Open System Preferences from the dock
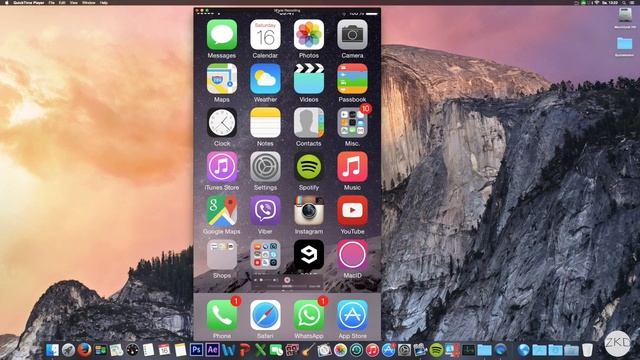 click(x=404, y=350)
